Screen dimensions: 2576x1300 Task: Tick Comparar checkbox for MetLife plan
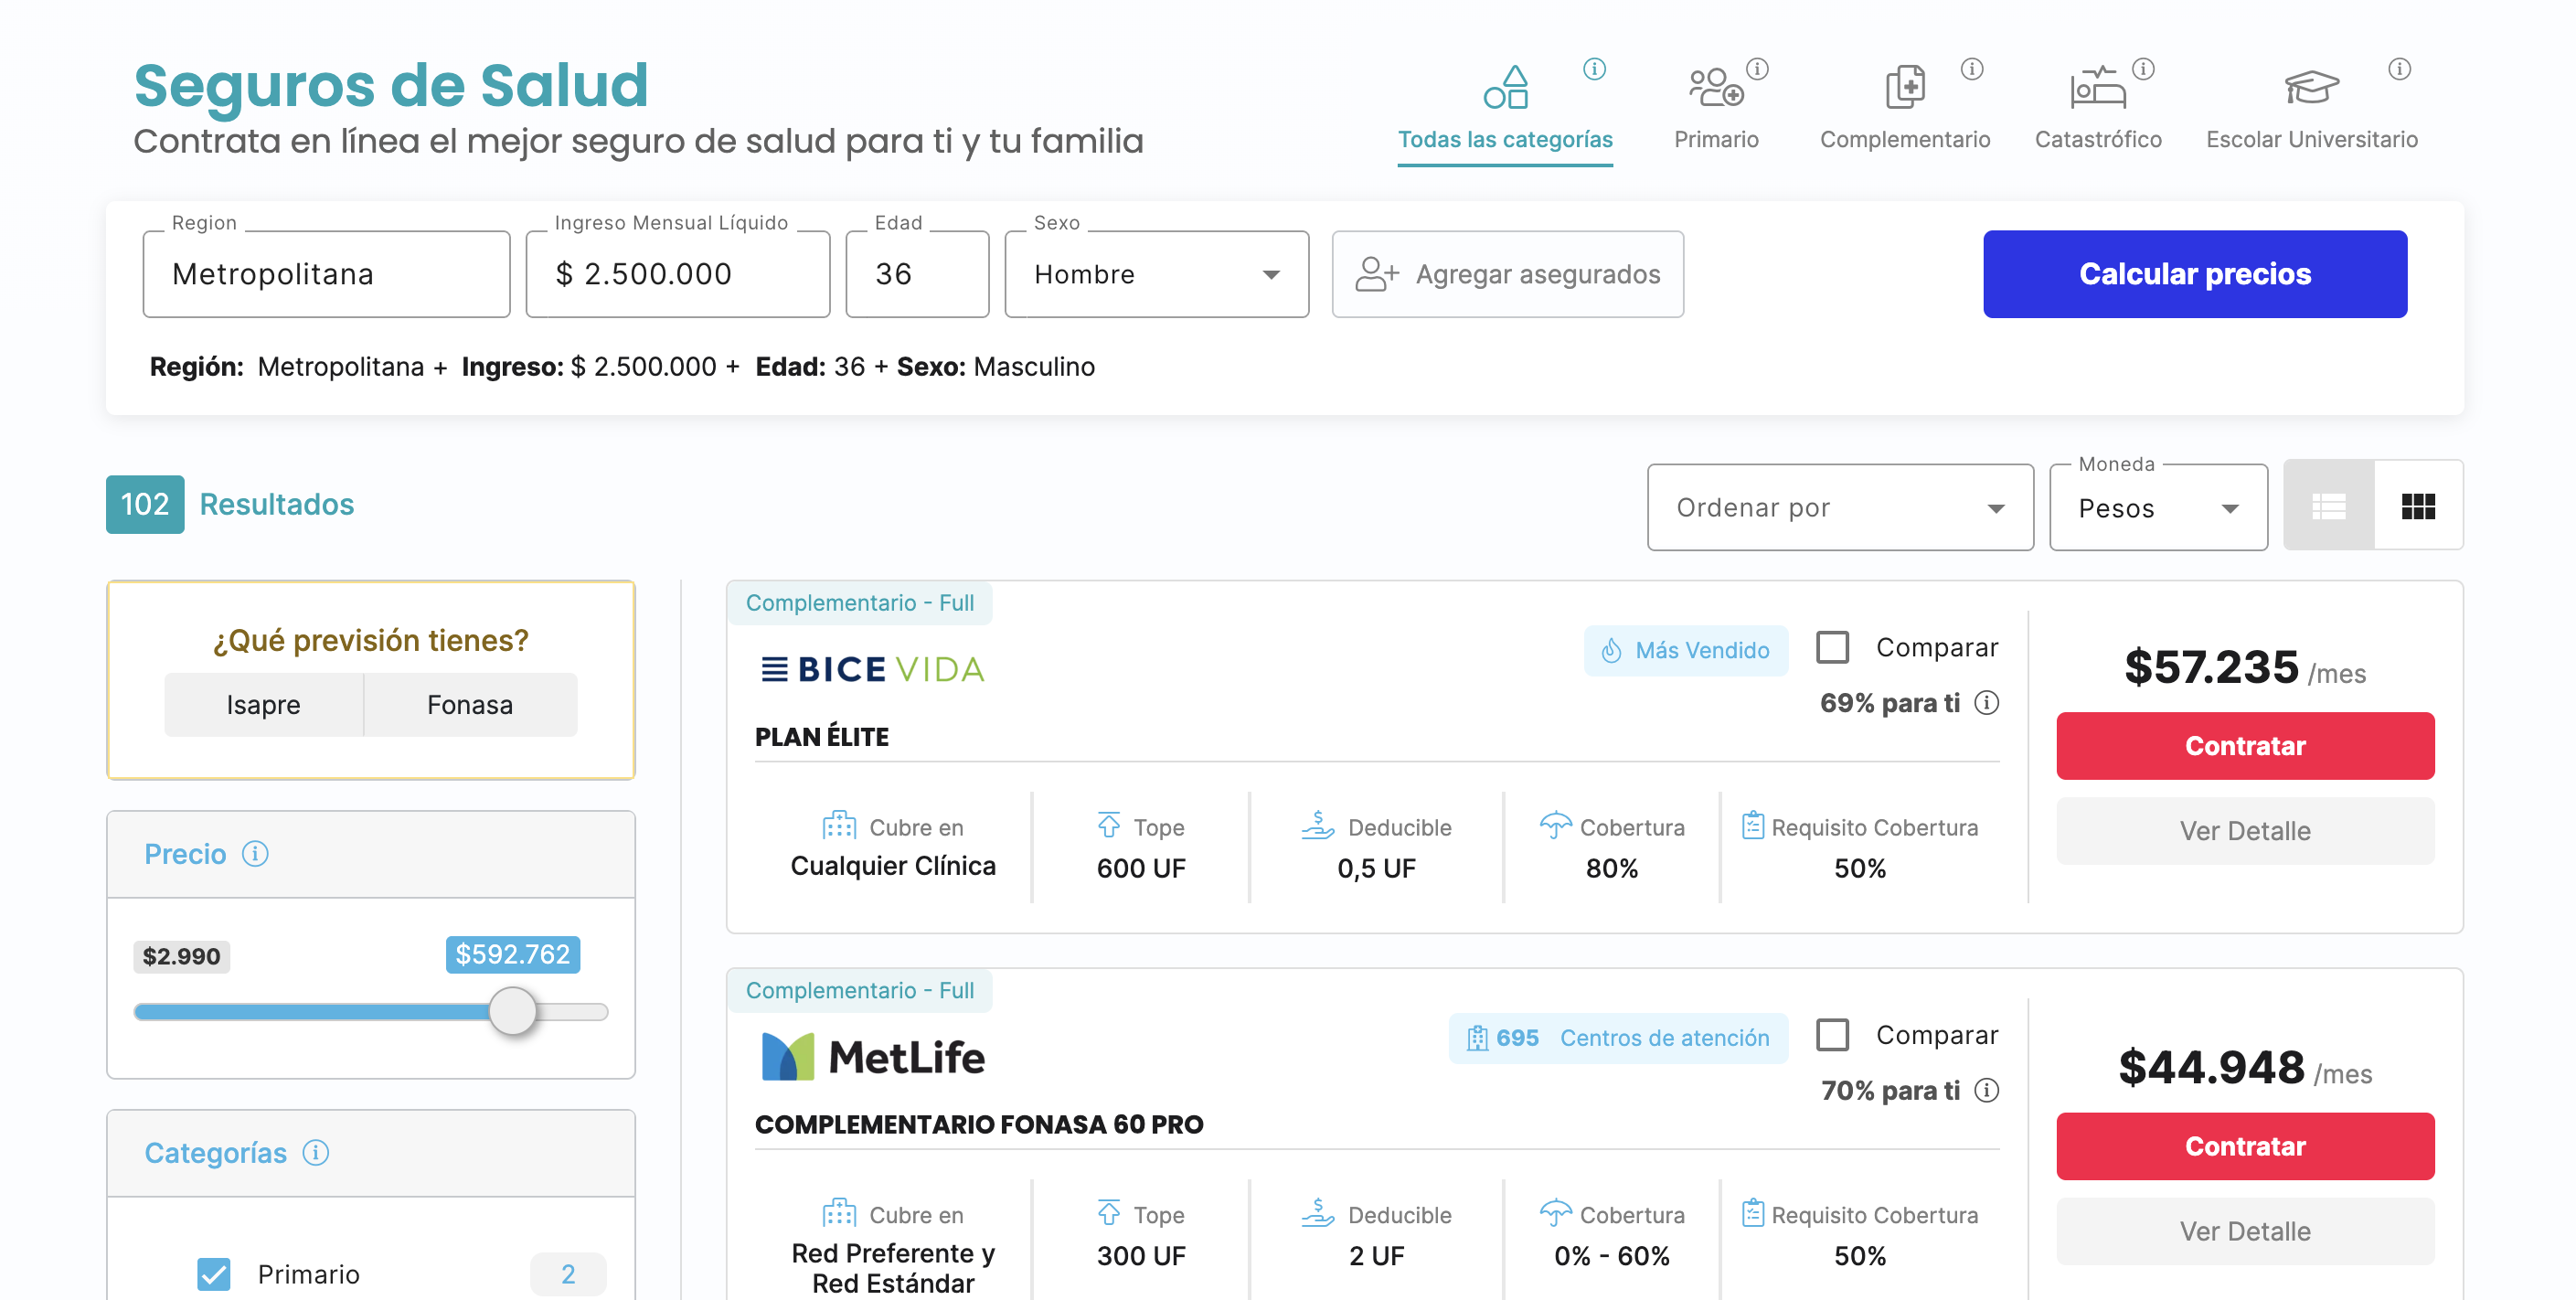[x=1832, y=1034]
